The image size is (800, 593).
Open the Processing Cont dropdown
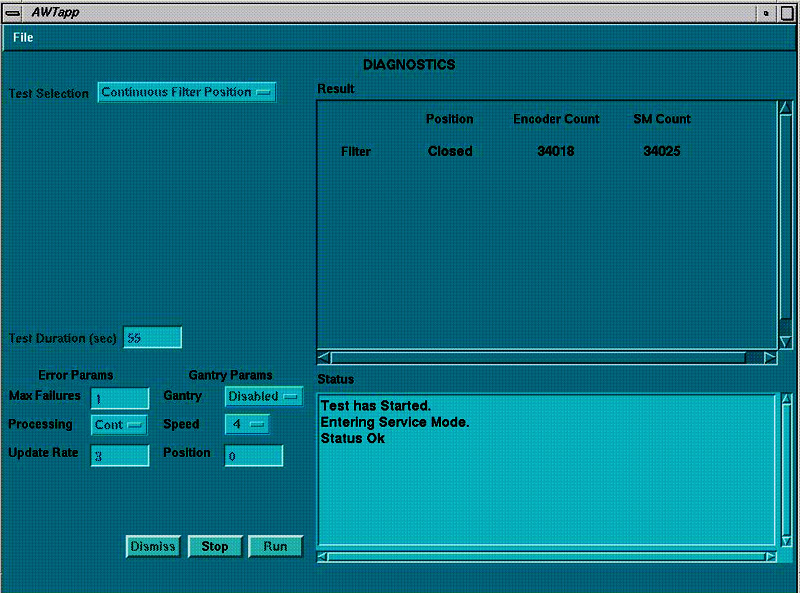pos(119,425)
